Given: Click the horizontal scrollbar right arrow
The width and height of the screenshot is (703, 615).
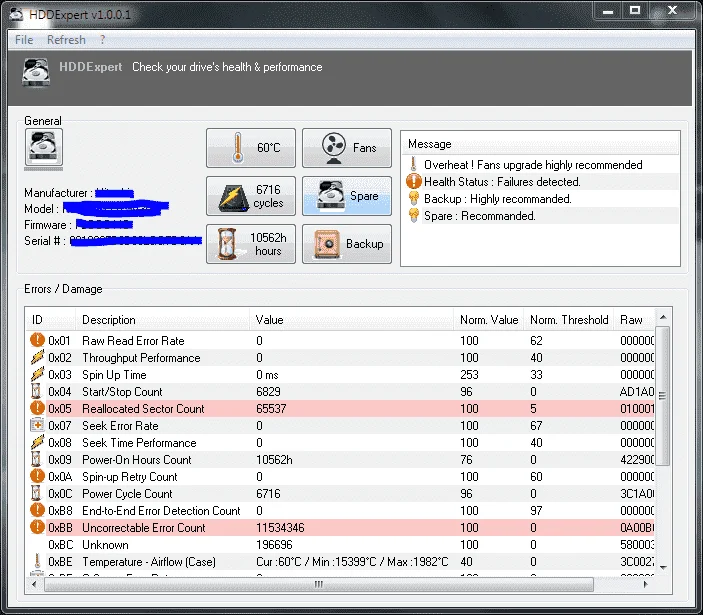Looking at the screenshot, I should [x=646, y=584].
